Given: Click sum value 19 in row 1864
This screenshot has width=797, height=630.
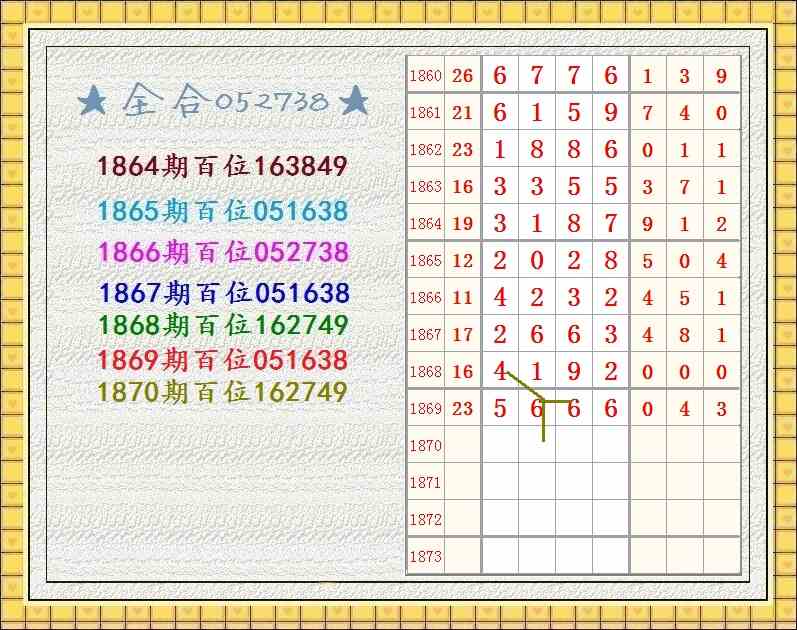Looking at the screenshot, I should [x=462, y=224].
